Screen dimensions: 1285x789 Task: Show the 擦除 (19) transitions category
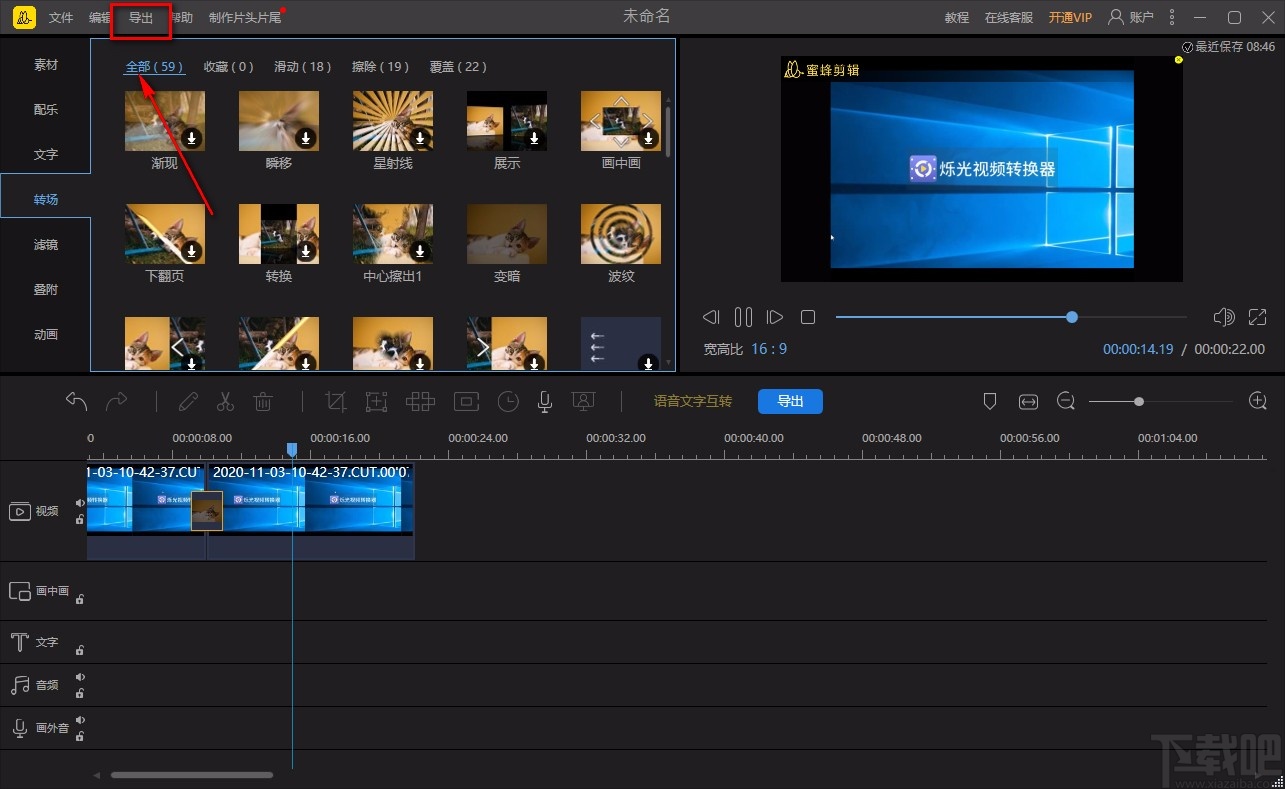click(x=380, y=67)
